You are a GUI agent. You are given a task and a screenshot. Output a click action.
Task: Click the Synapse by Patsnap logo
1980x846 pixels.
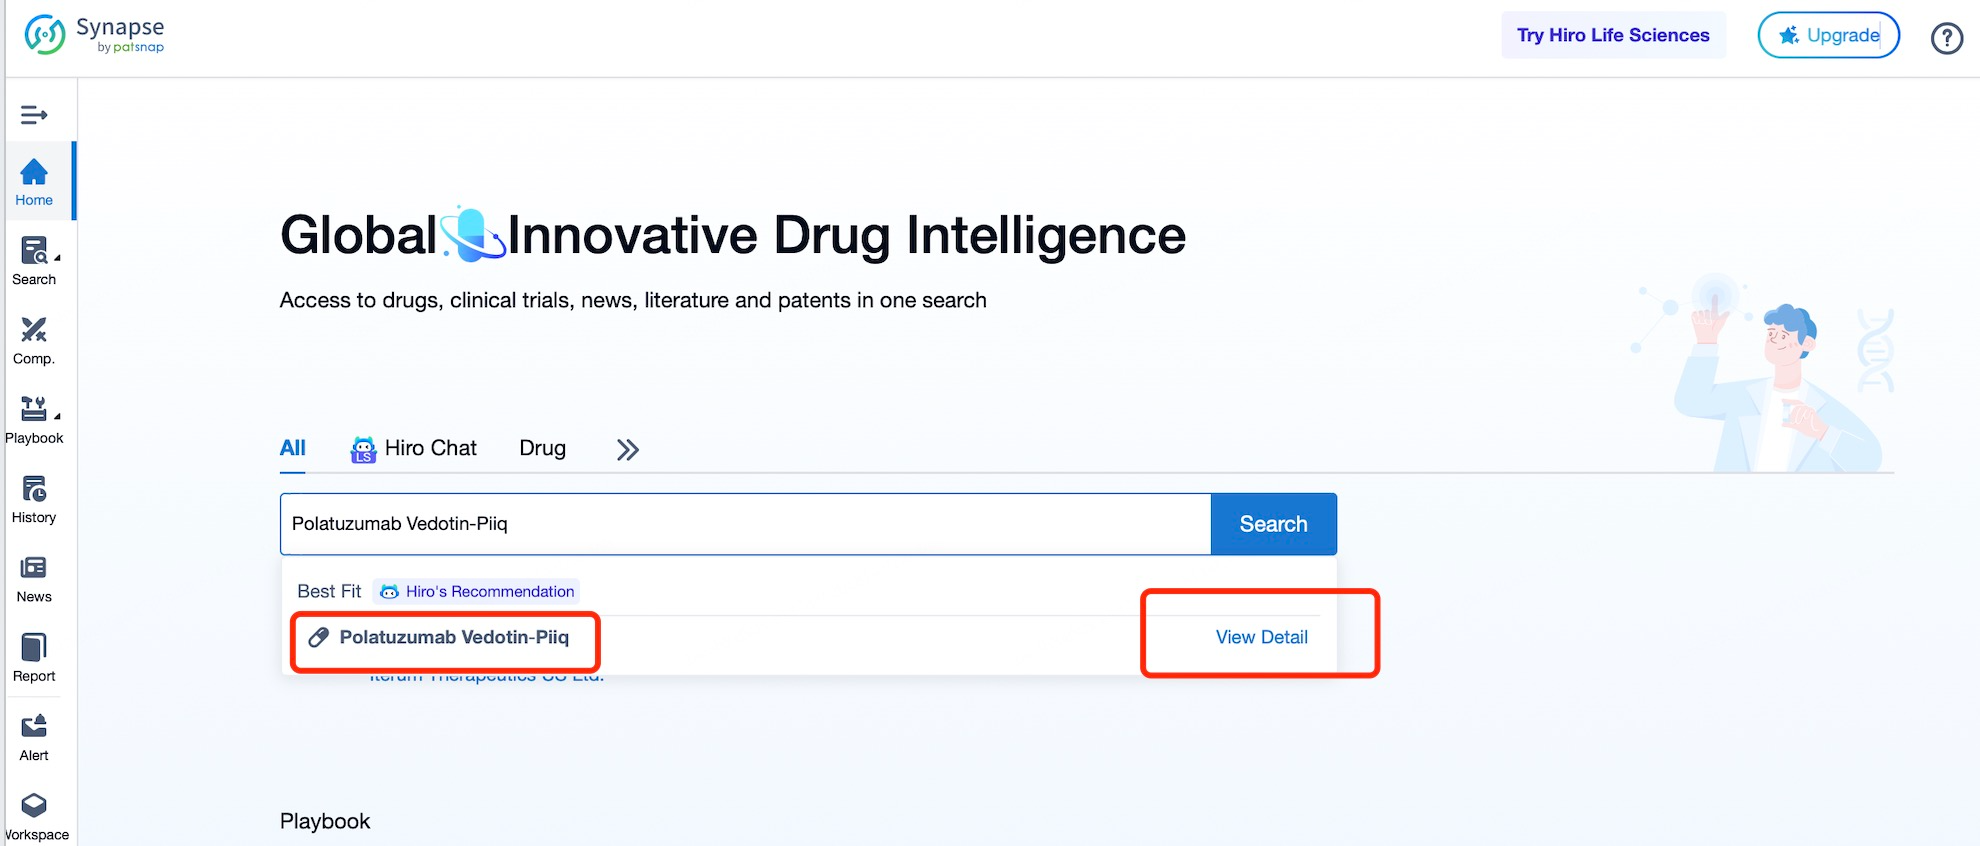[x=95, y=35]
